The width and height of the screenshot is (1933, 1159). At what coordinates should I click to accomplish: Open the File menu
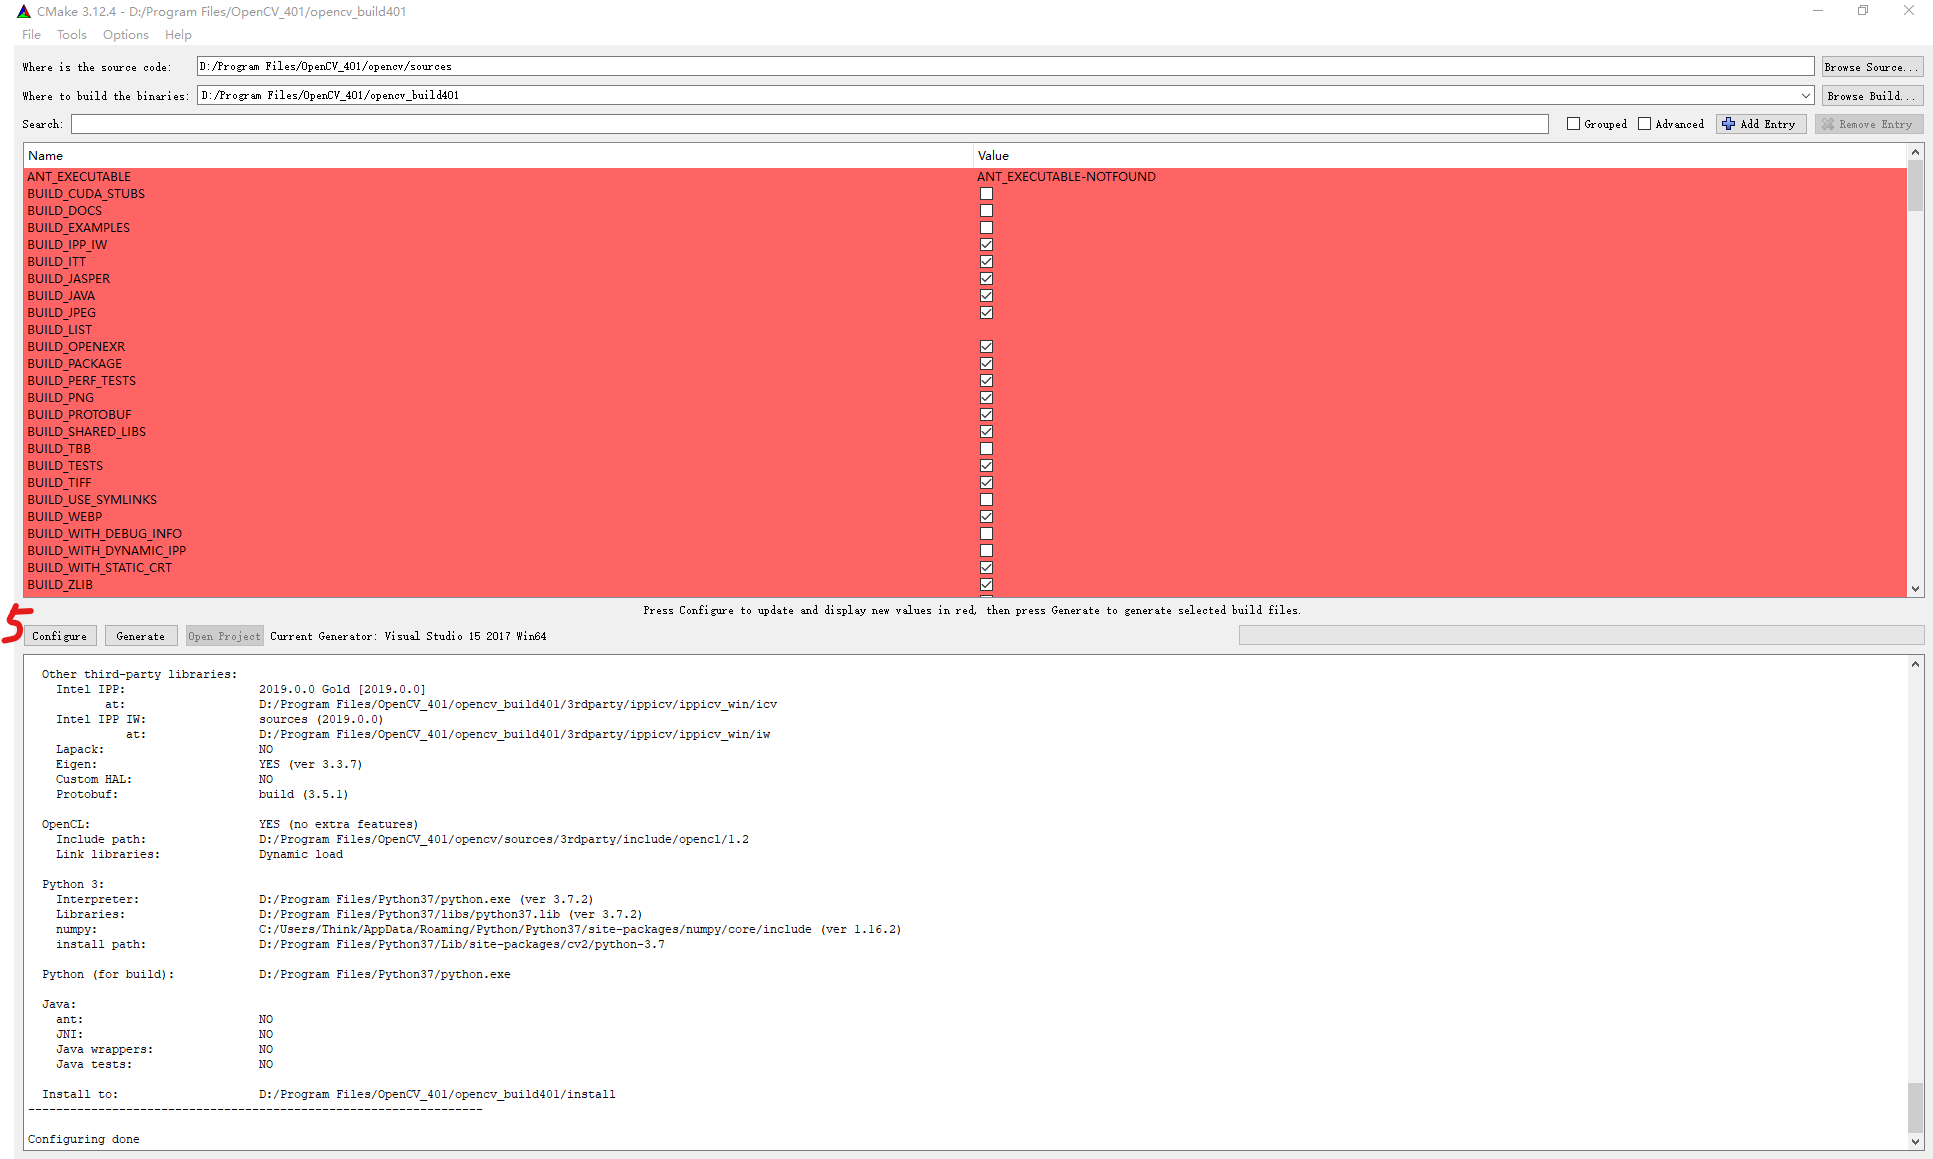(x=32, y=35)
